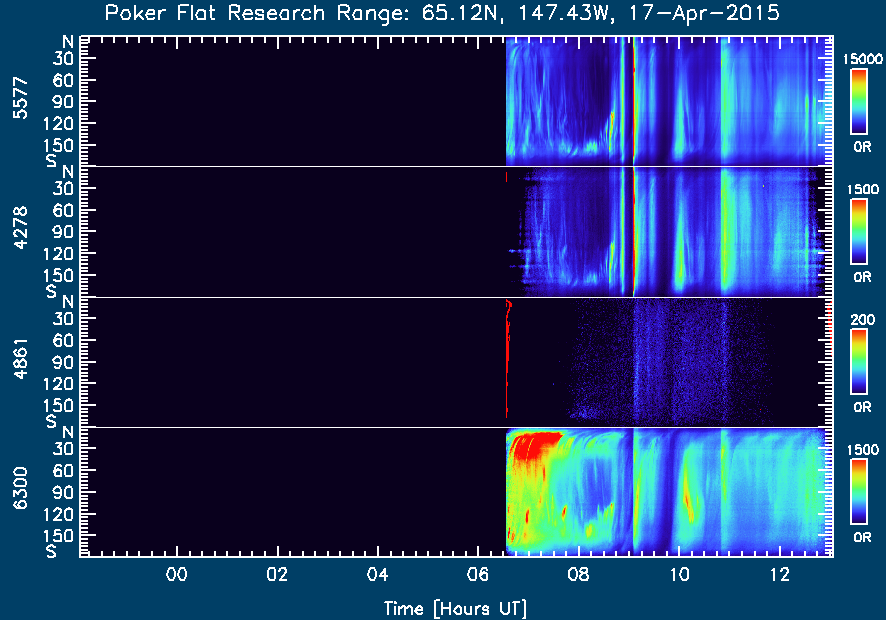Screen dimensions: 886x620
Task: Click the 1500 value above the 4278 color bar
Action: pos(862,189)
